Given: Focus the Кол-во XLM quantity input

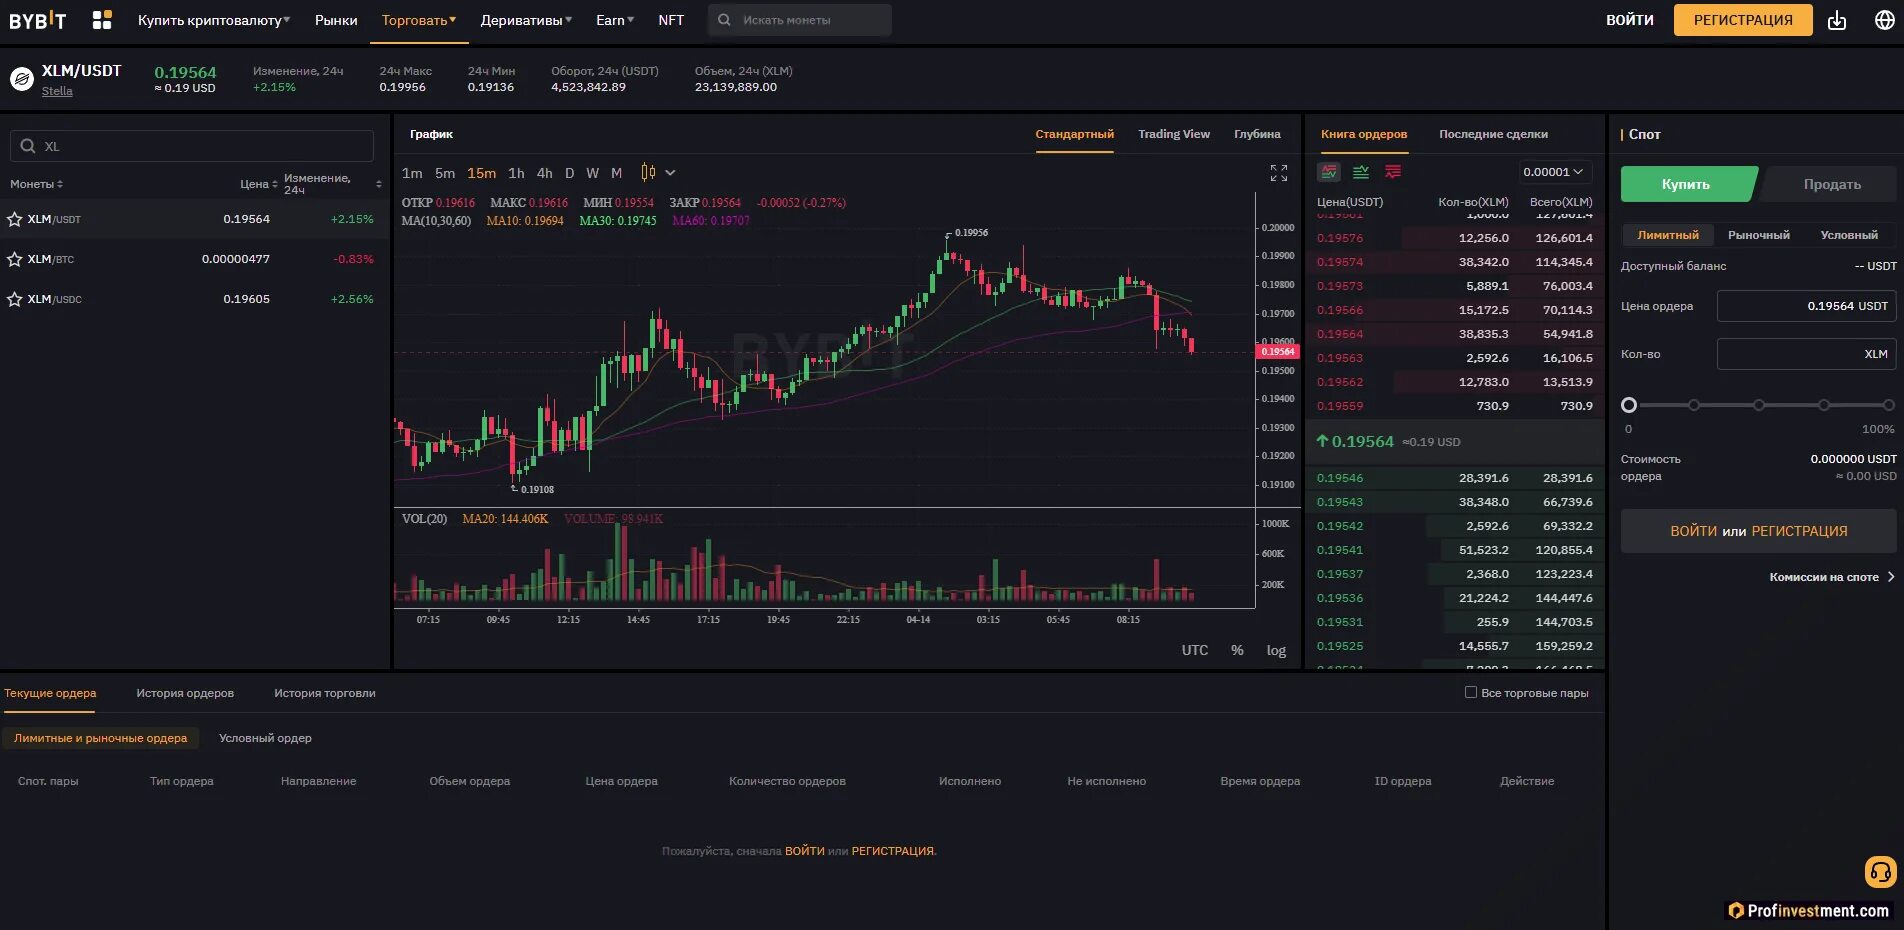Looking at the screenshot, I should click(x=1806, y=354).
